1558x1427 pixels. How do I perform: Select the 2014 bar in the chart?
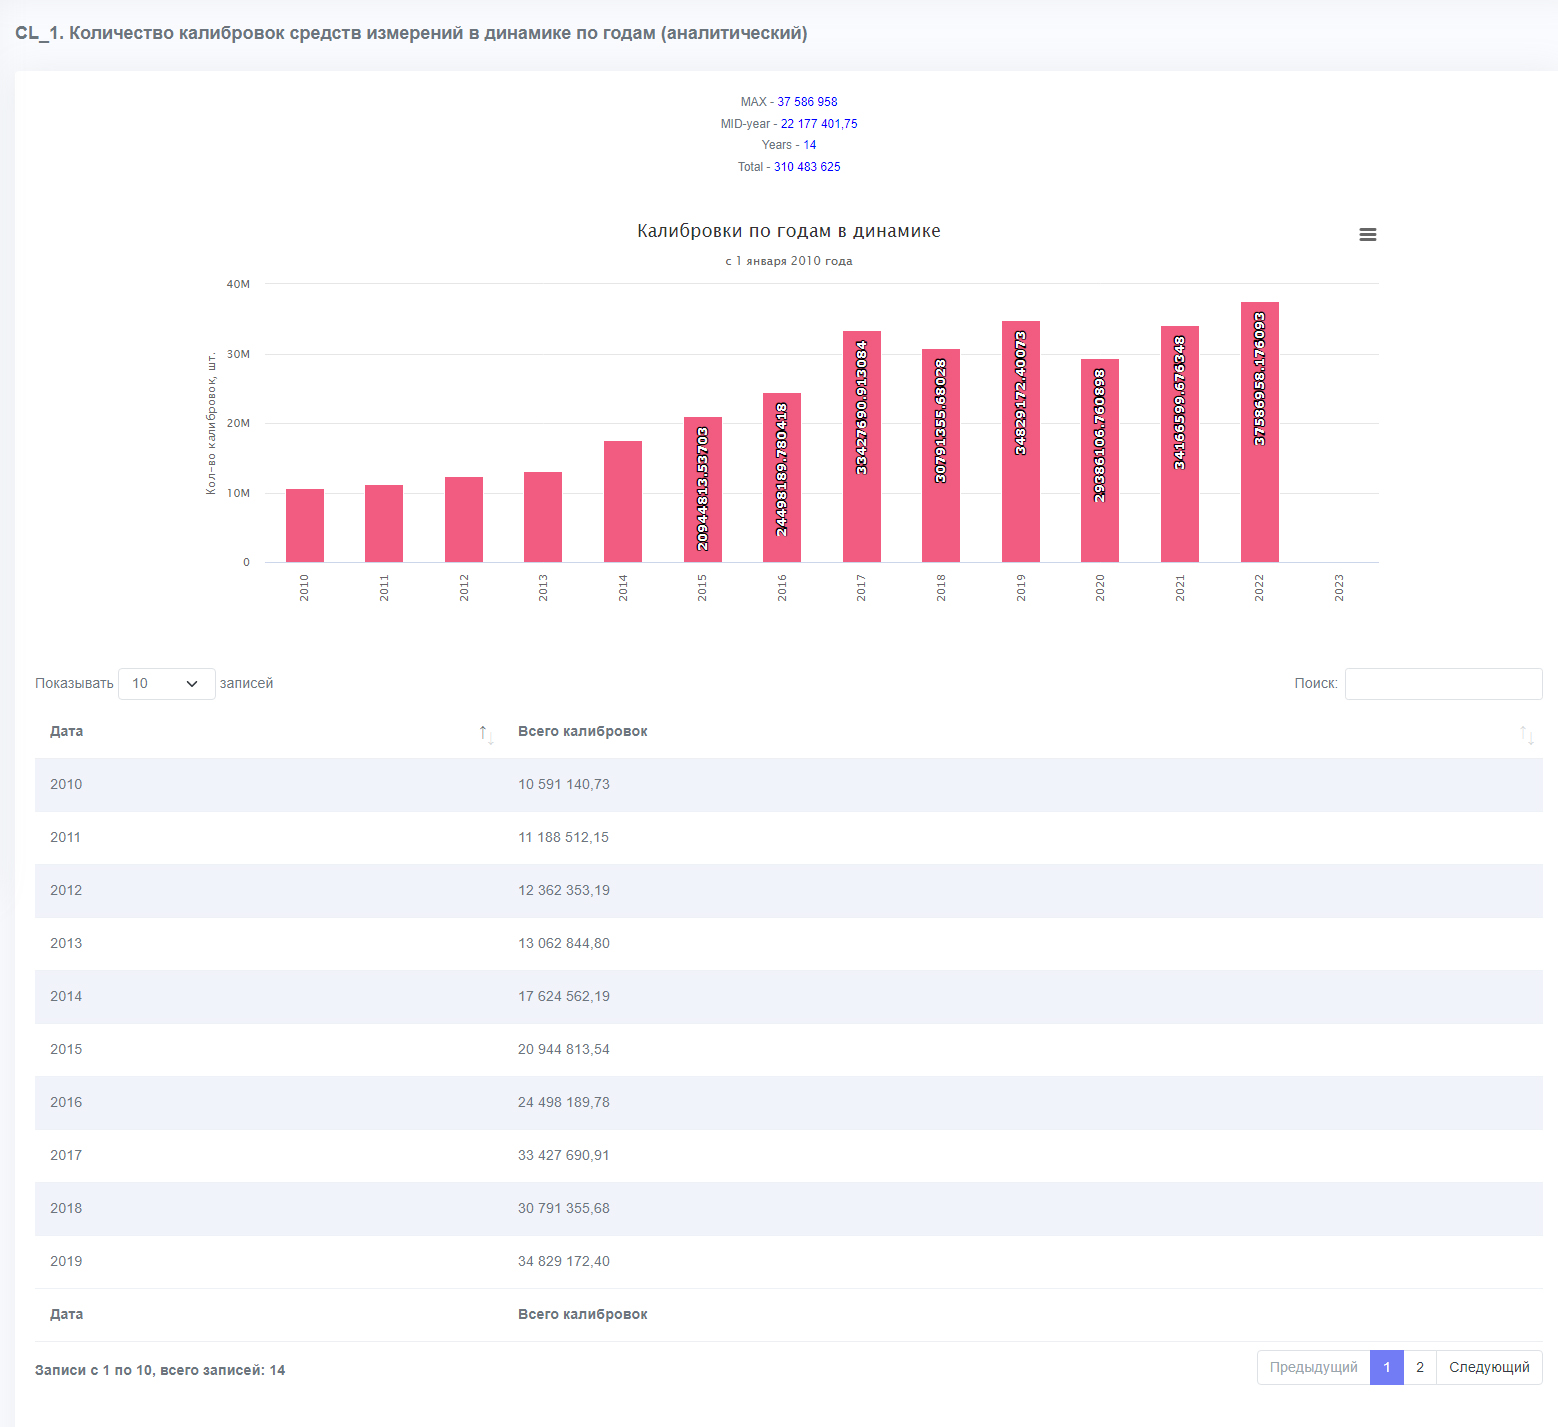pyautogui.click(x=622, y=501)
